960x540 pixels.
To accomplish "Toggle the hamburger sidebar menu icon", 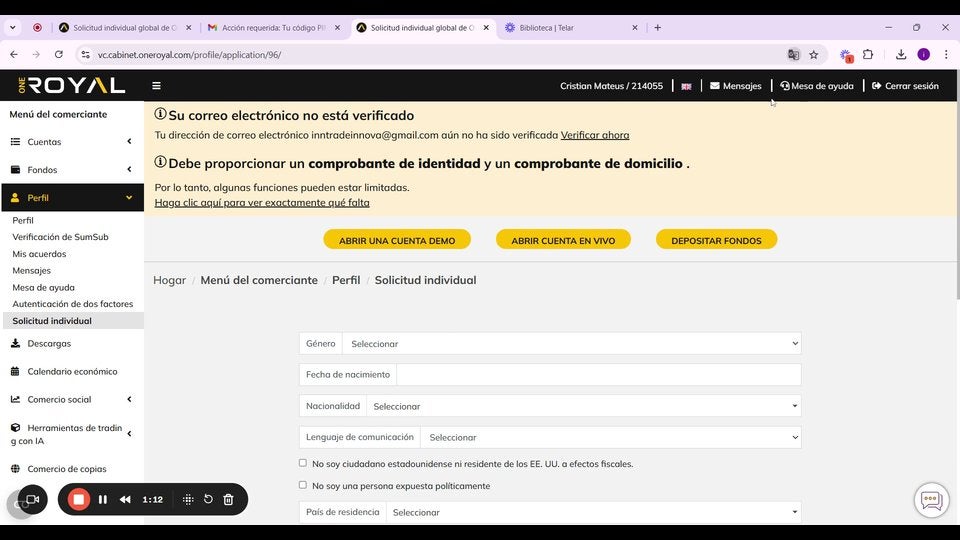I will pyautogui.click(x=156, y=86).
